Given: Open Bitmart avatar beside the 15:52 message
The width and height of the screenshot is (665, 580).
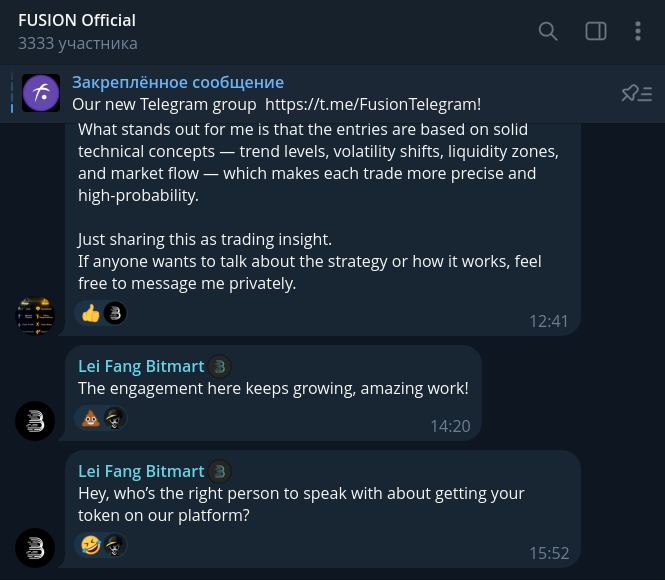Looking at the screenshot, I should click(x=35, y=546).
